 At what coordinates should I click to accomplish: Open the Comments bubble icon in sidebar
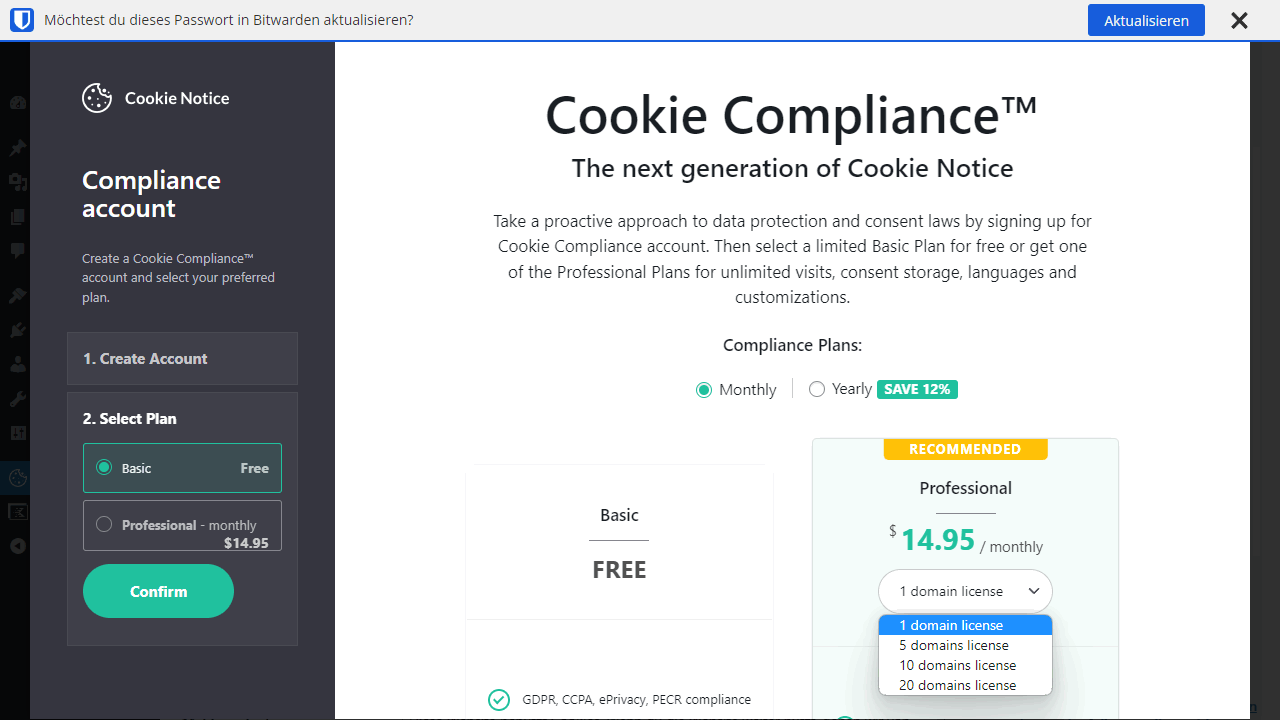17,251
